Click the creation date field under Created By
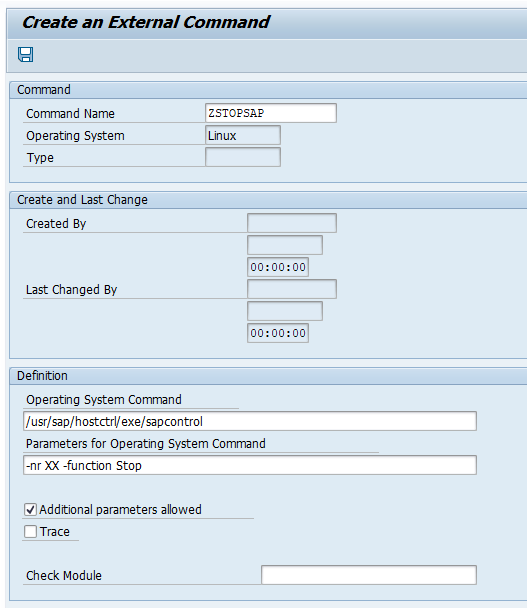The image size is (527, 608). pos(285,245)
